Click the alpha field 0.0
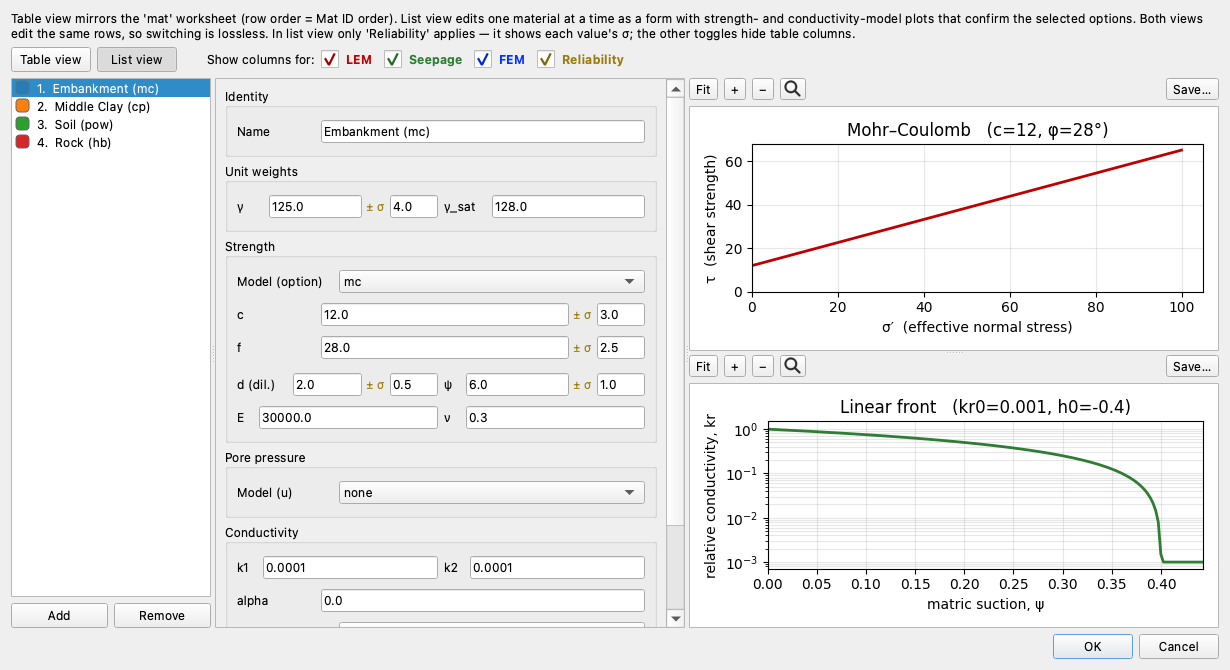 click(x=483, y=600)
